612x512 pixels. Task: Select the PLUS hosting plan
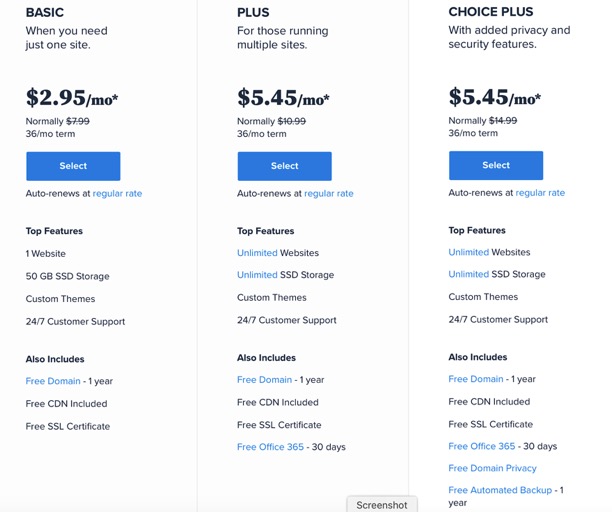[285, 166]
